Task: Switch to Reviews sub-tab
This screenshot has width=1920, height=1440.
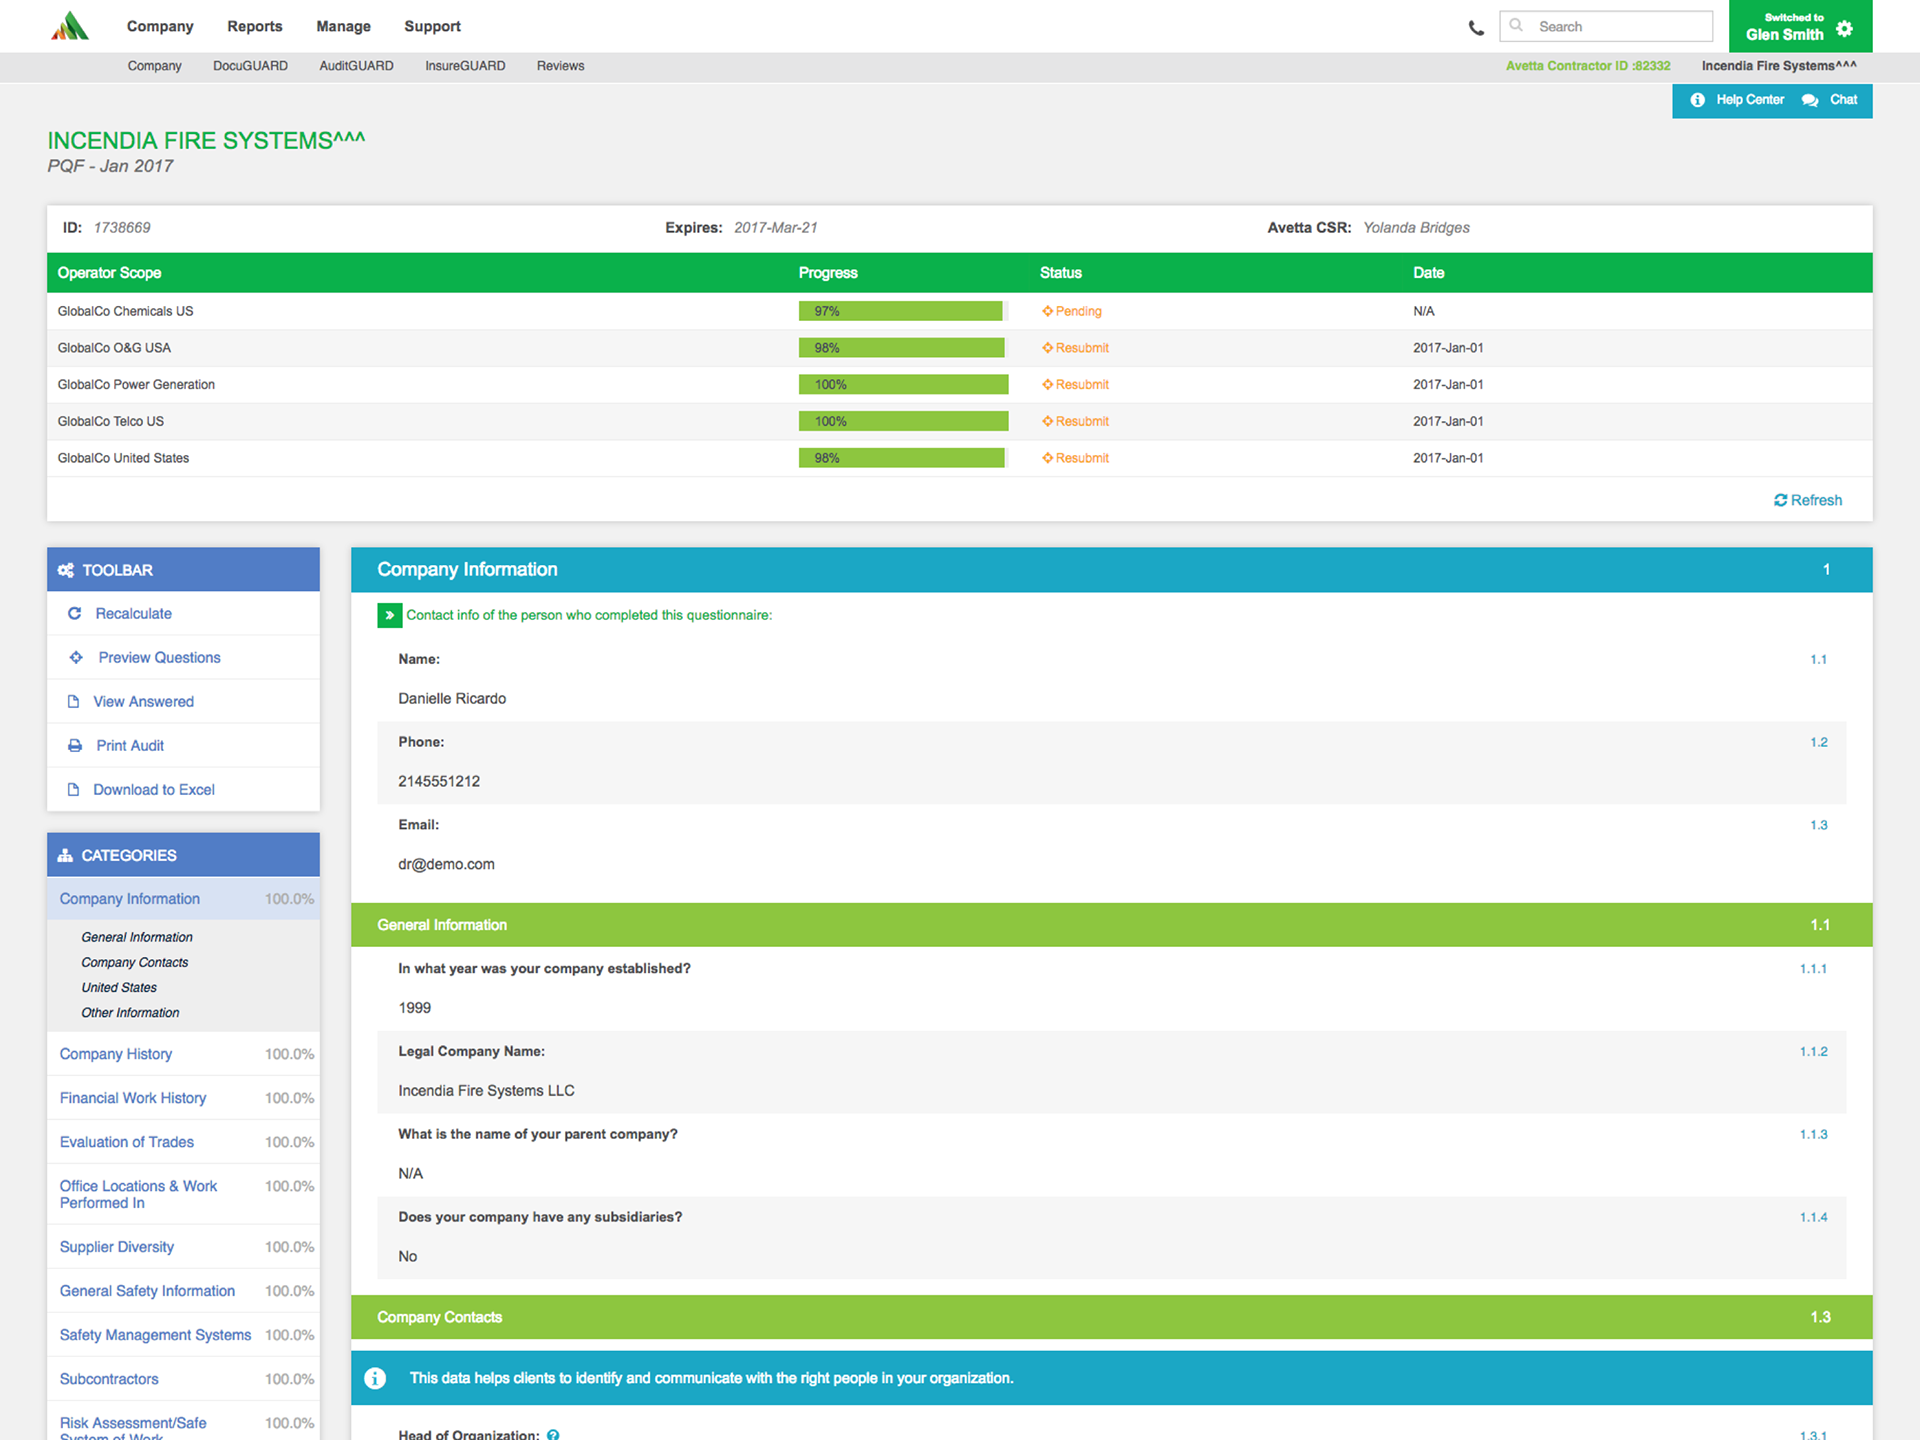Action: (x=560, y=66)
